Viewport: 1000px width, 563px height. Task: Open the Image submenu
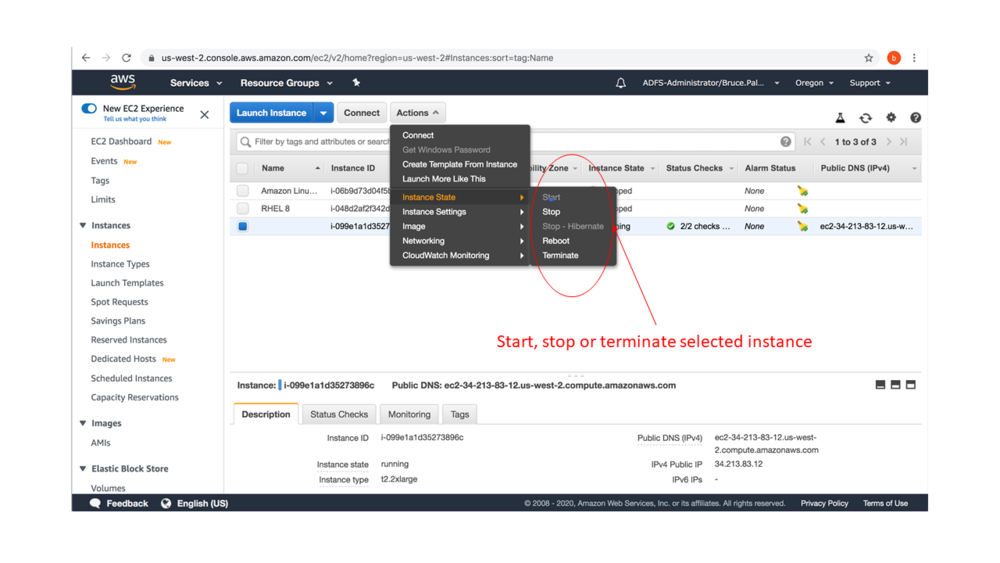click(460, 226)
